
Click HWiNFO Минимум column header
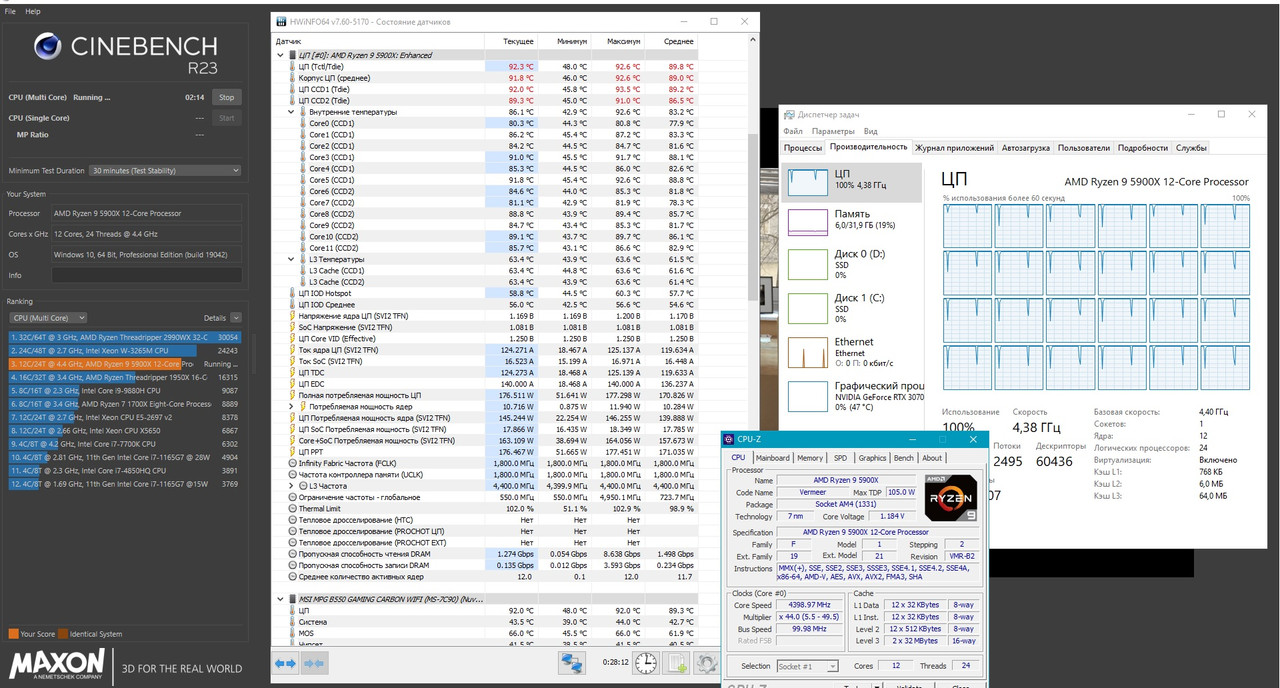pyautogui.click(x=565, y=42)
